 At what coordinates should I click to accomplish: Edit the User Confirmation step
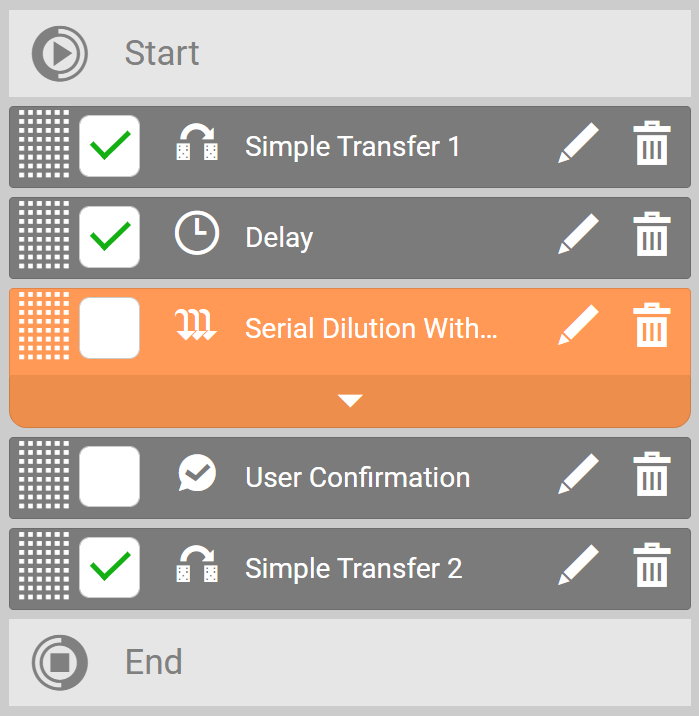point(578,477)
